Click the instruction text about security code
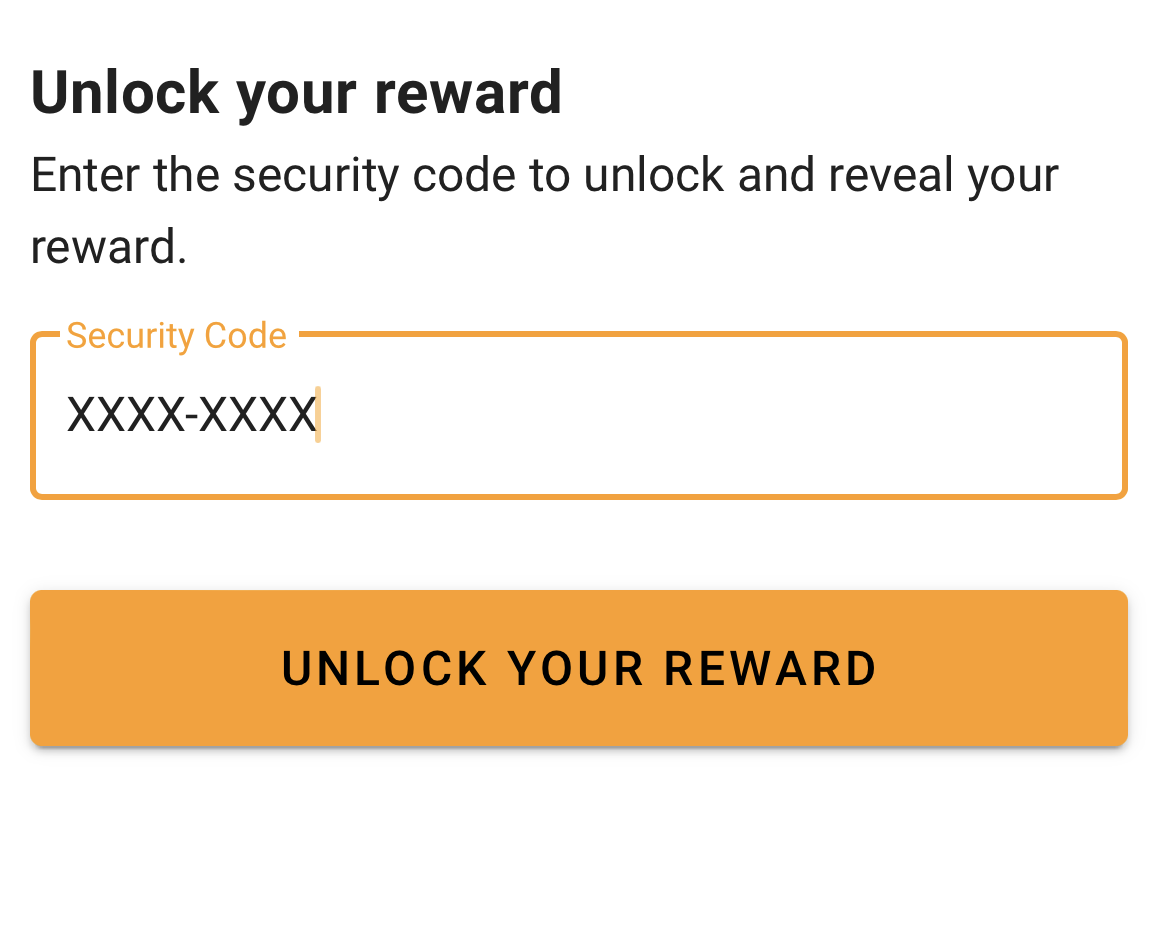The height and width of the screenshot is (952, 1164). (x=544, y=174)
